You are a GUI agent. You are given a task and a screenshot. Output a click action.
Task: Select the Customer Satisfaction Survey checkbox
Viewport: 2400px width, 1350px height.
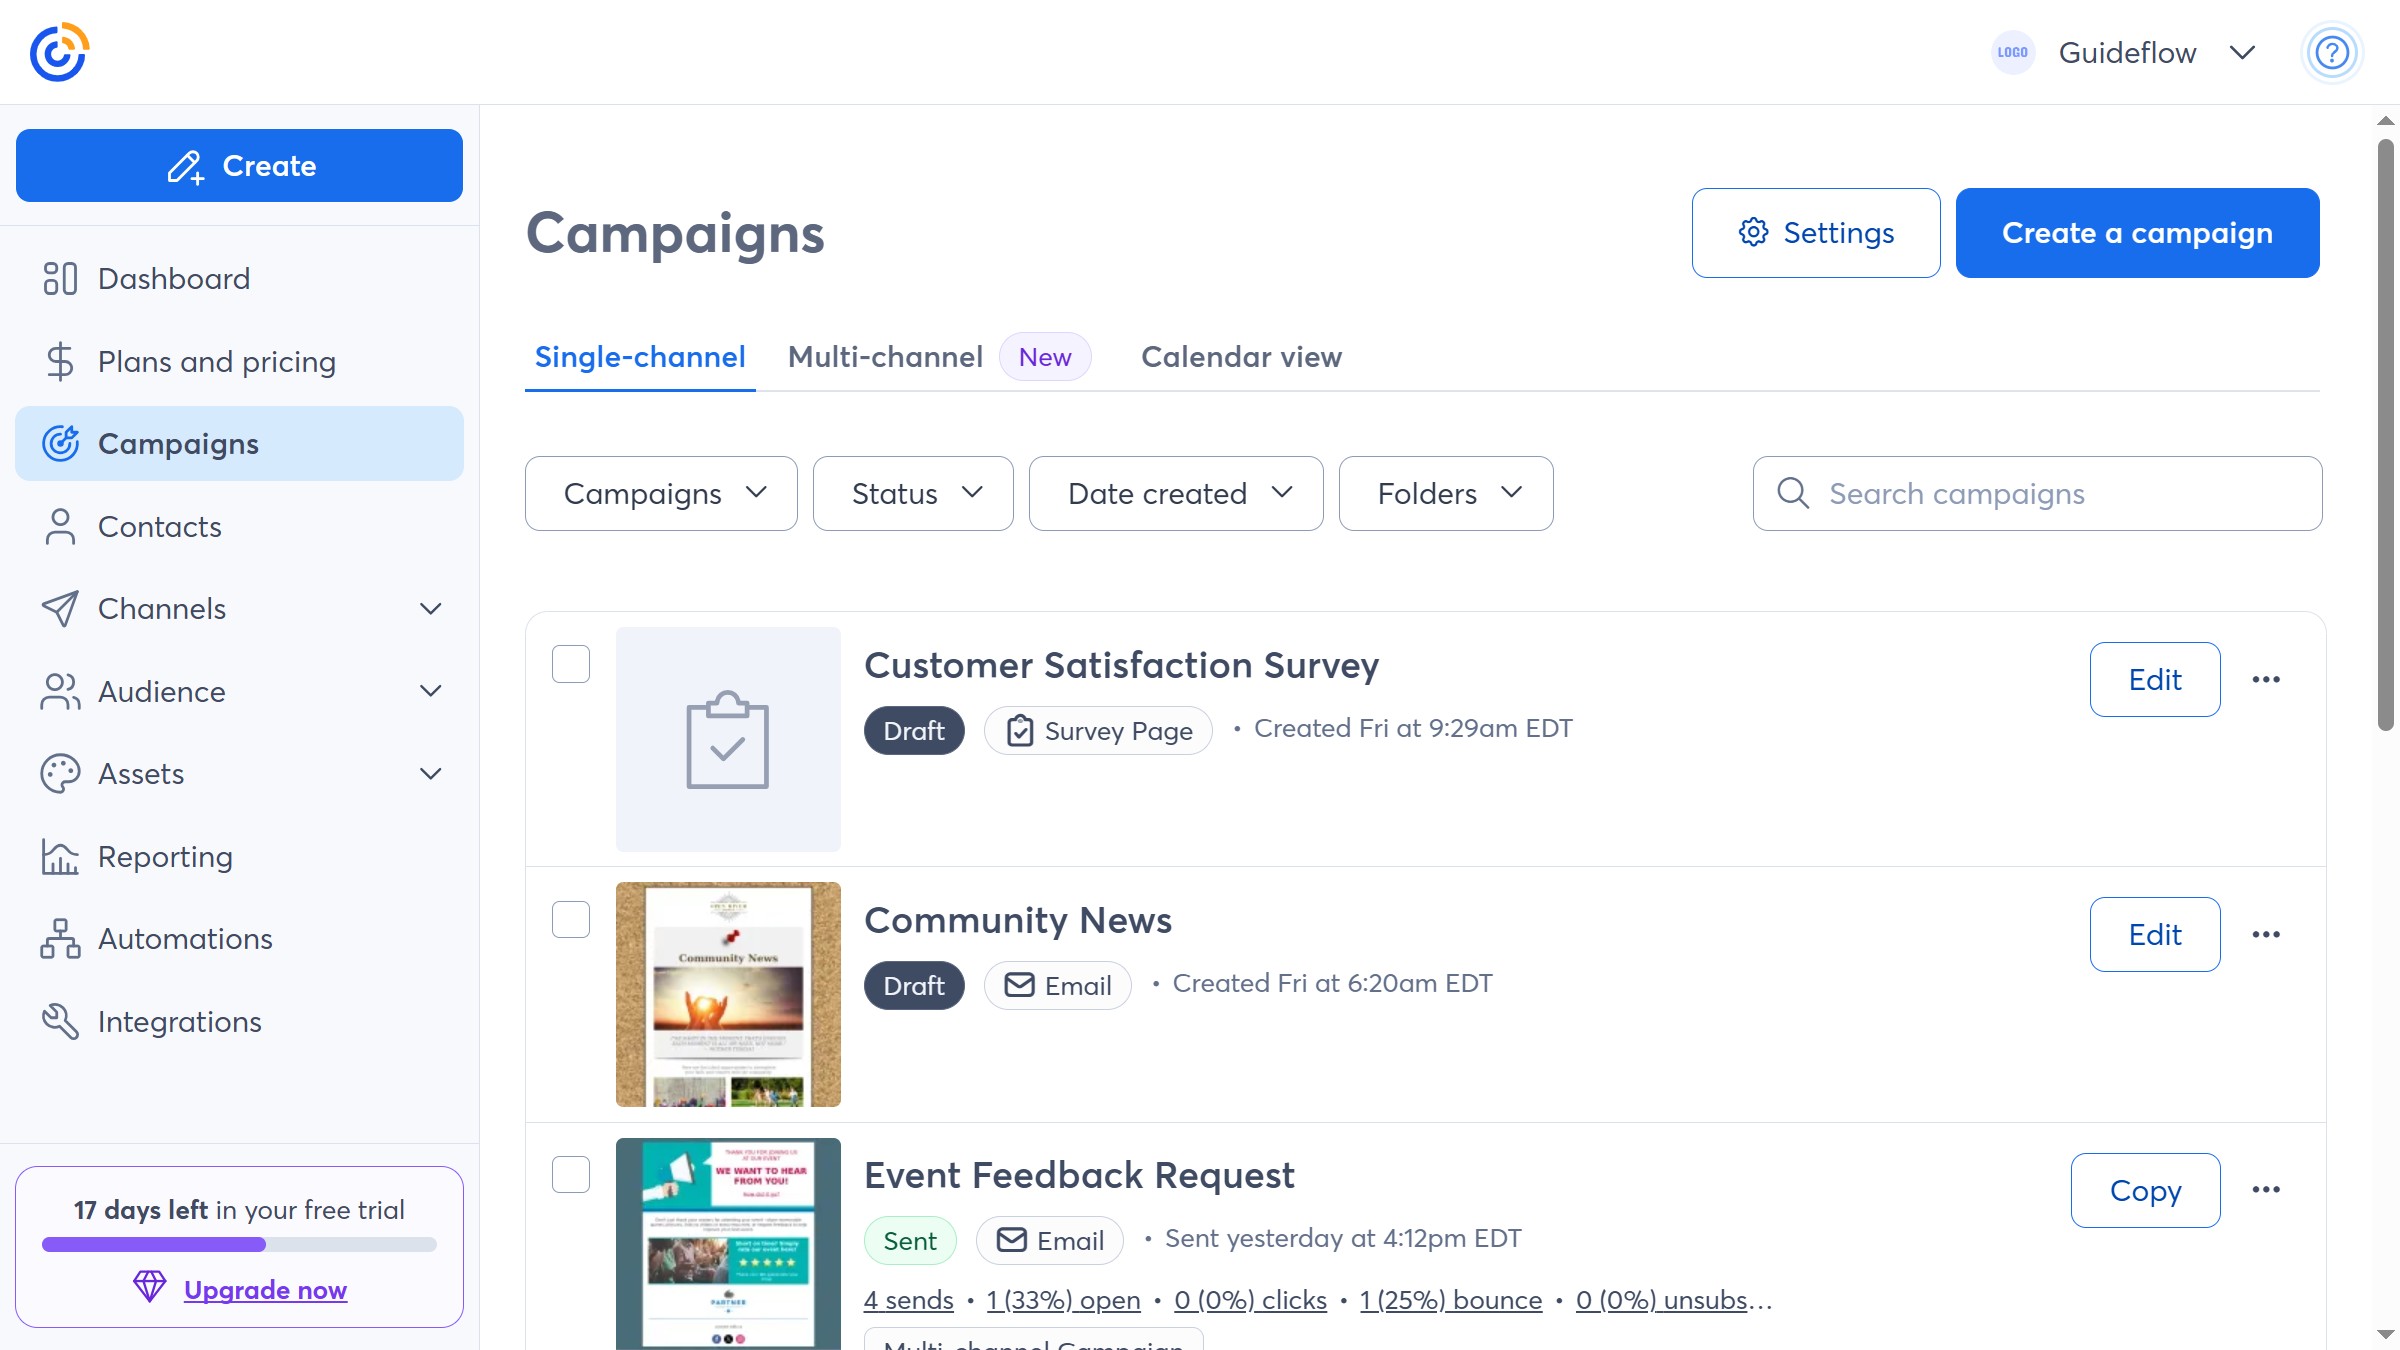click(571, 663)
